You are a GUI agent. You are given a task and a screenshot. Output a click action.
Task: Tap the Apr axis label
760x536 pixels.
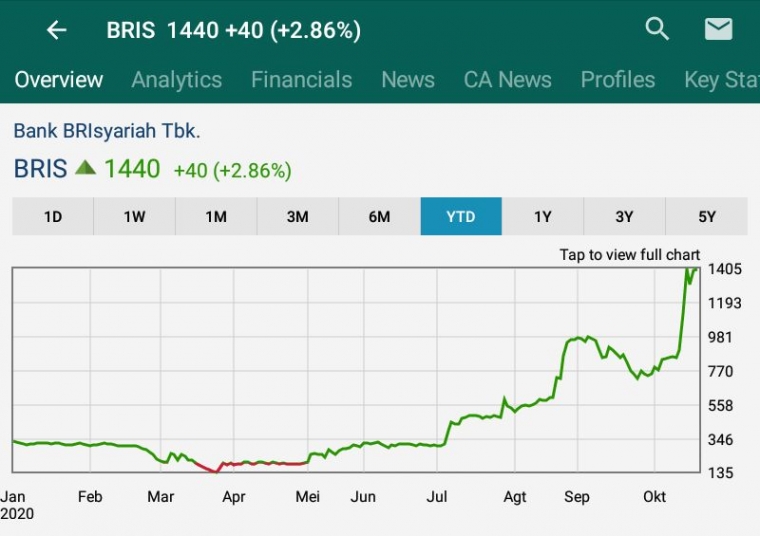click(x=234, y=497)
